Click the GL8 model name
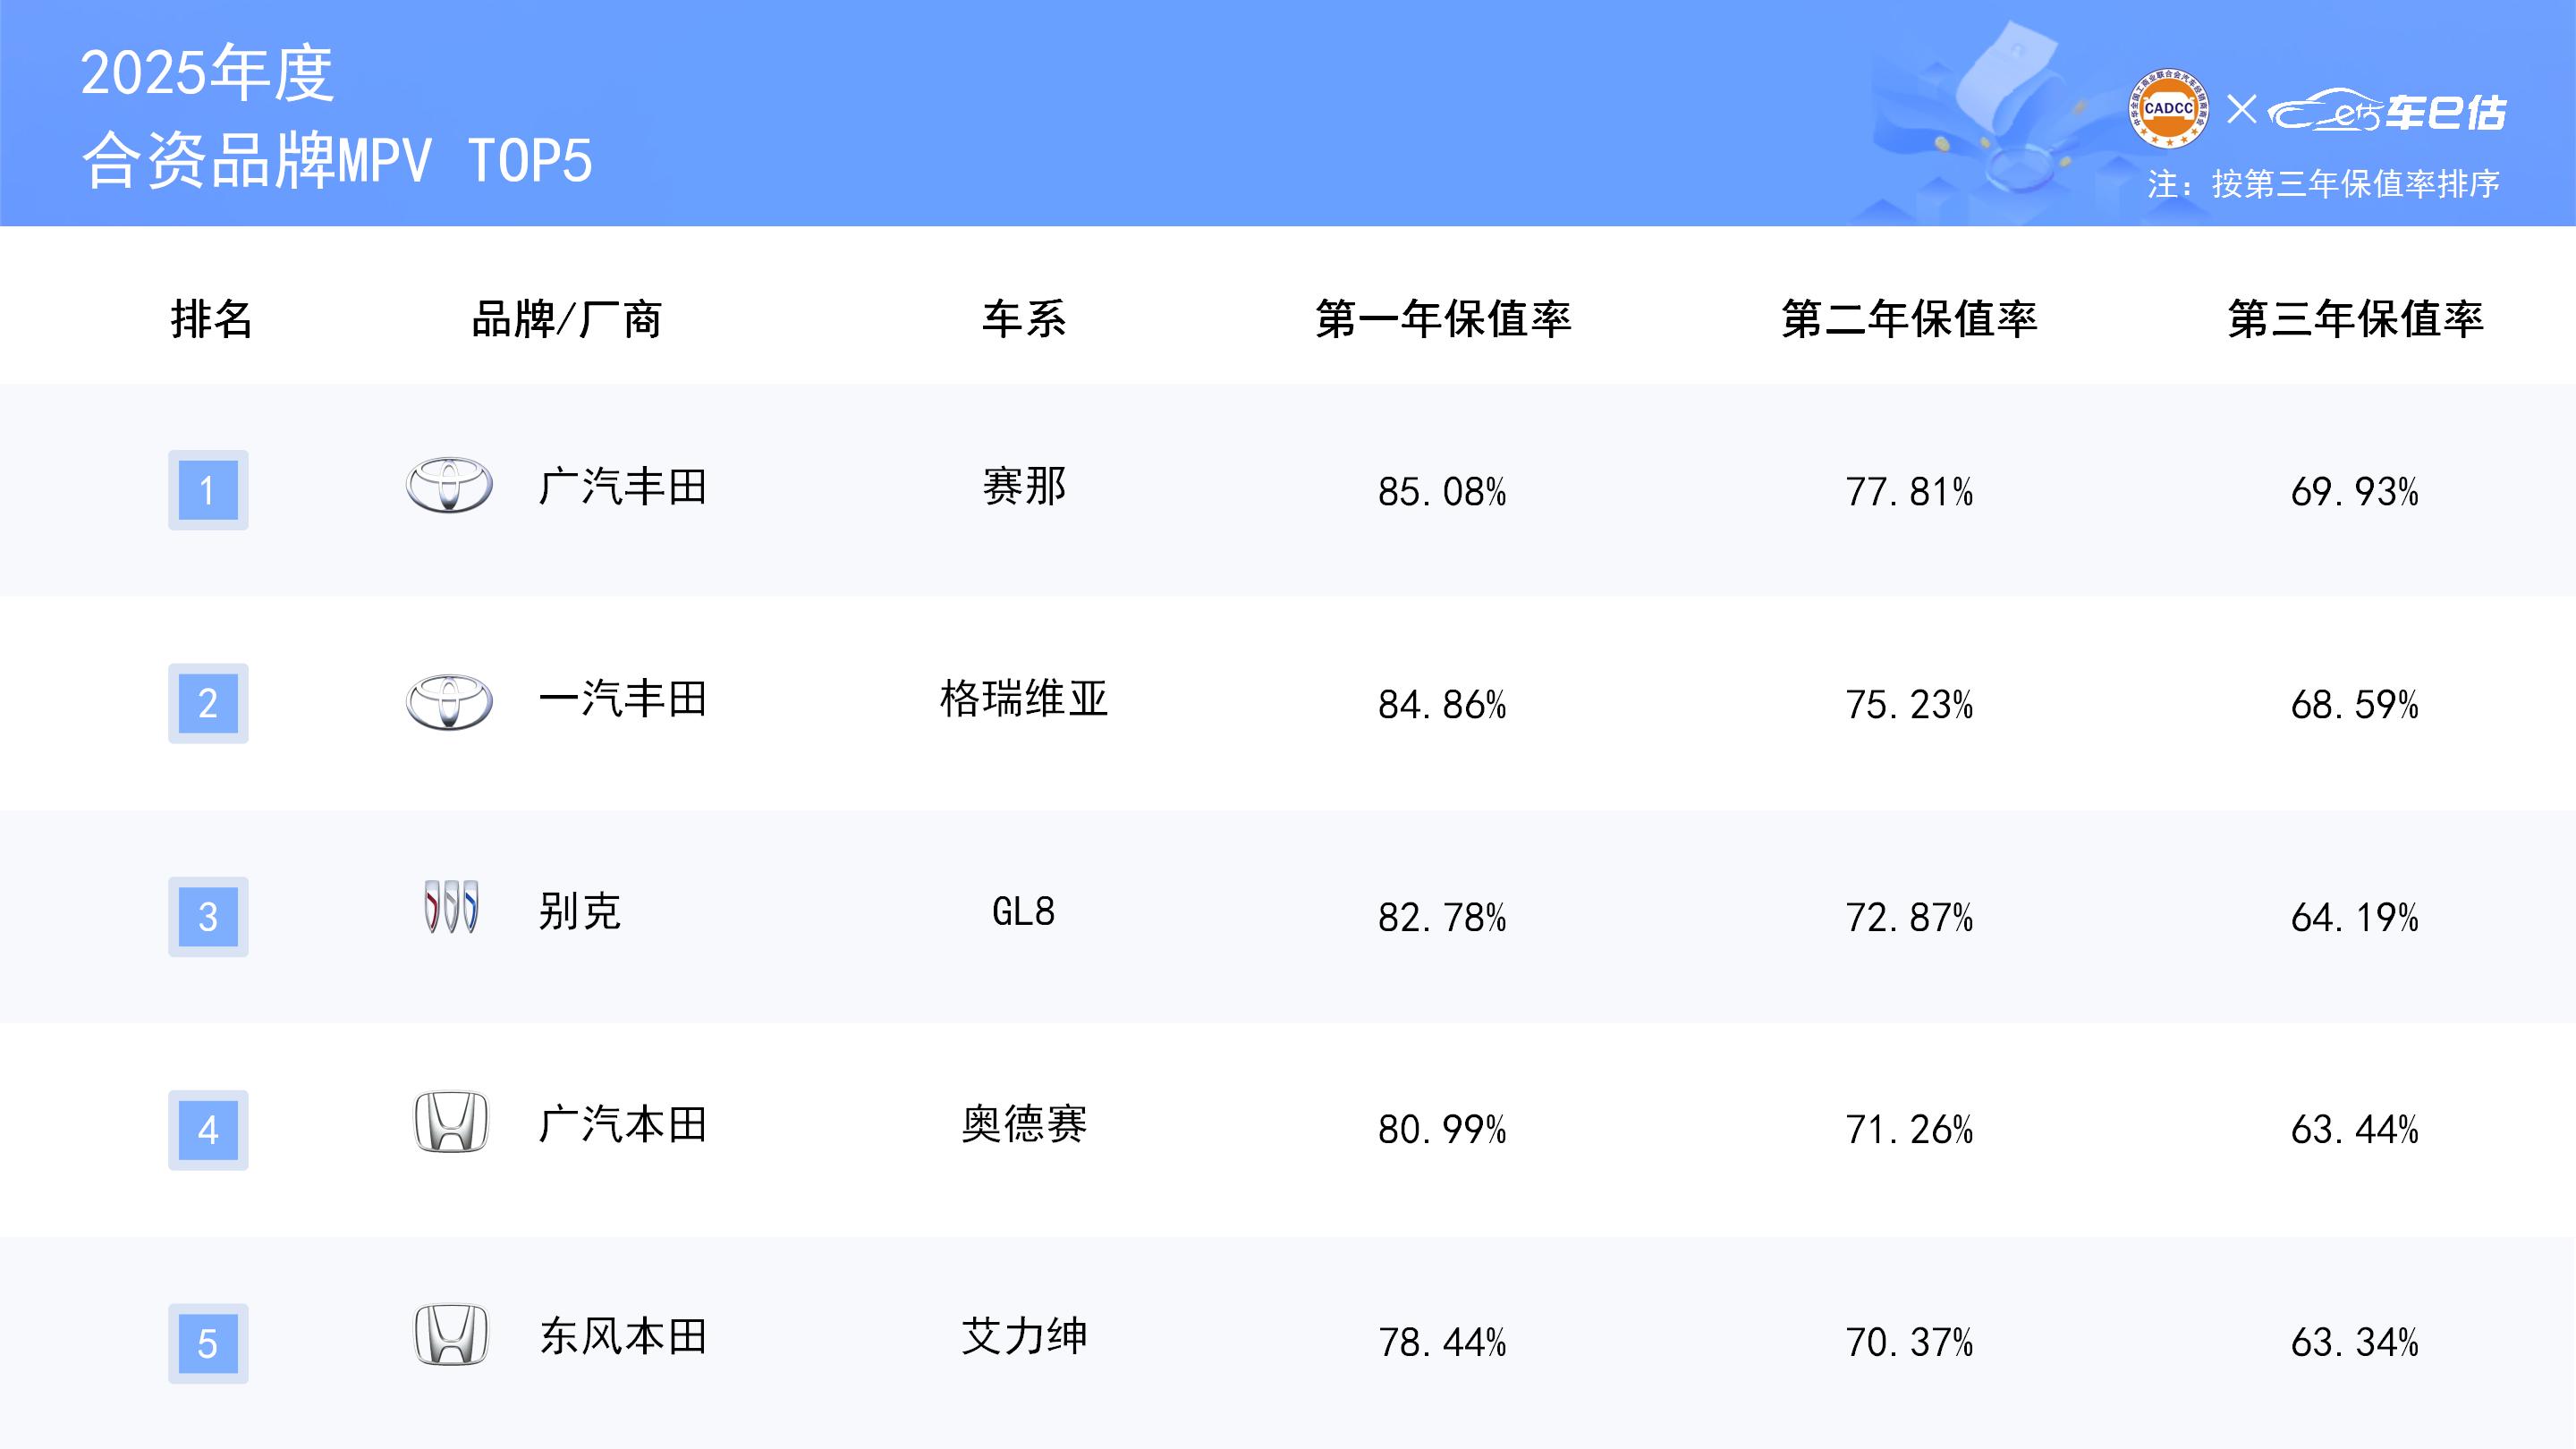Viewport: 2576px width, 1449px height. tap(1024, 912)
